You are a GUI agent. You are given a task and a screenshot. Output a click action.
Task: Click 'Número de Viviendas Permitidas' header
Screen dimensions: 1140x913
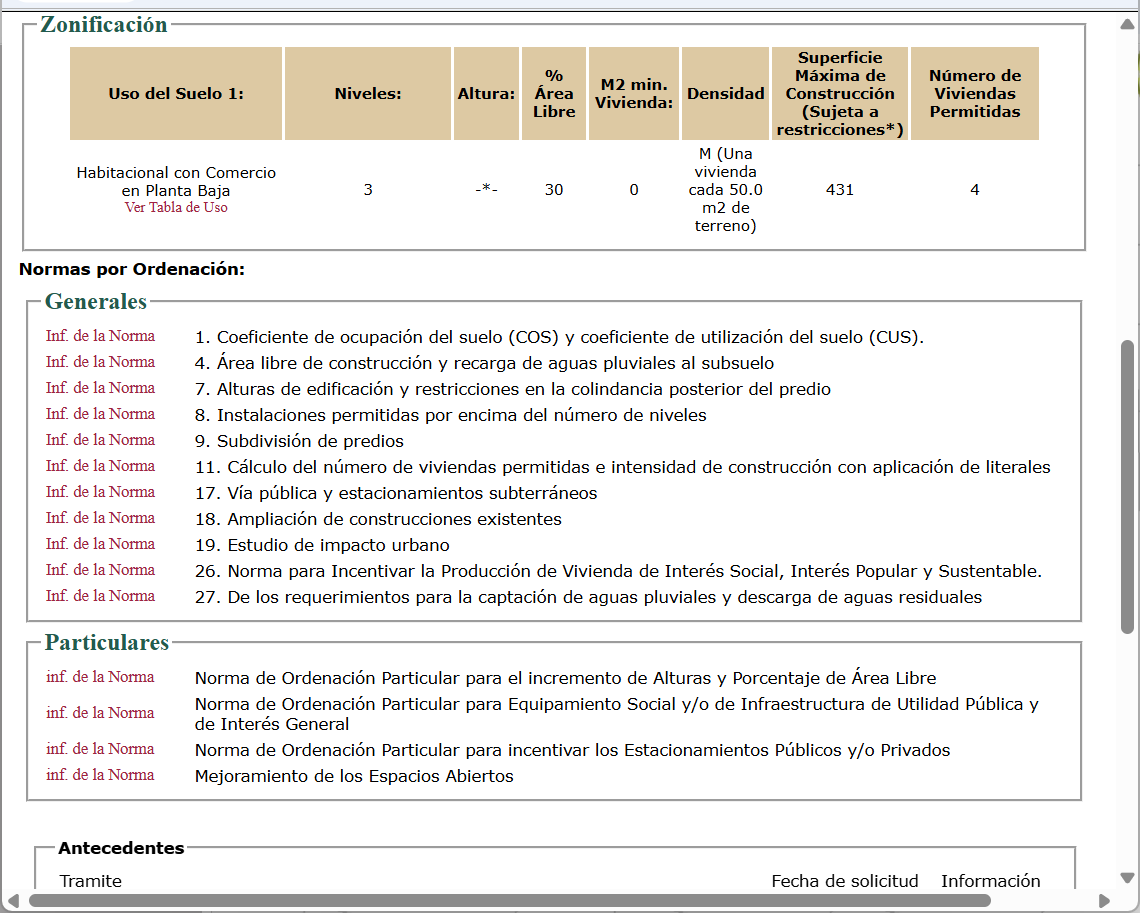click(975, 94)
